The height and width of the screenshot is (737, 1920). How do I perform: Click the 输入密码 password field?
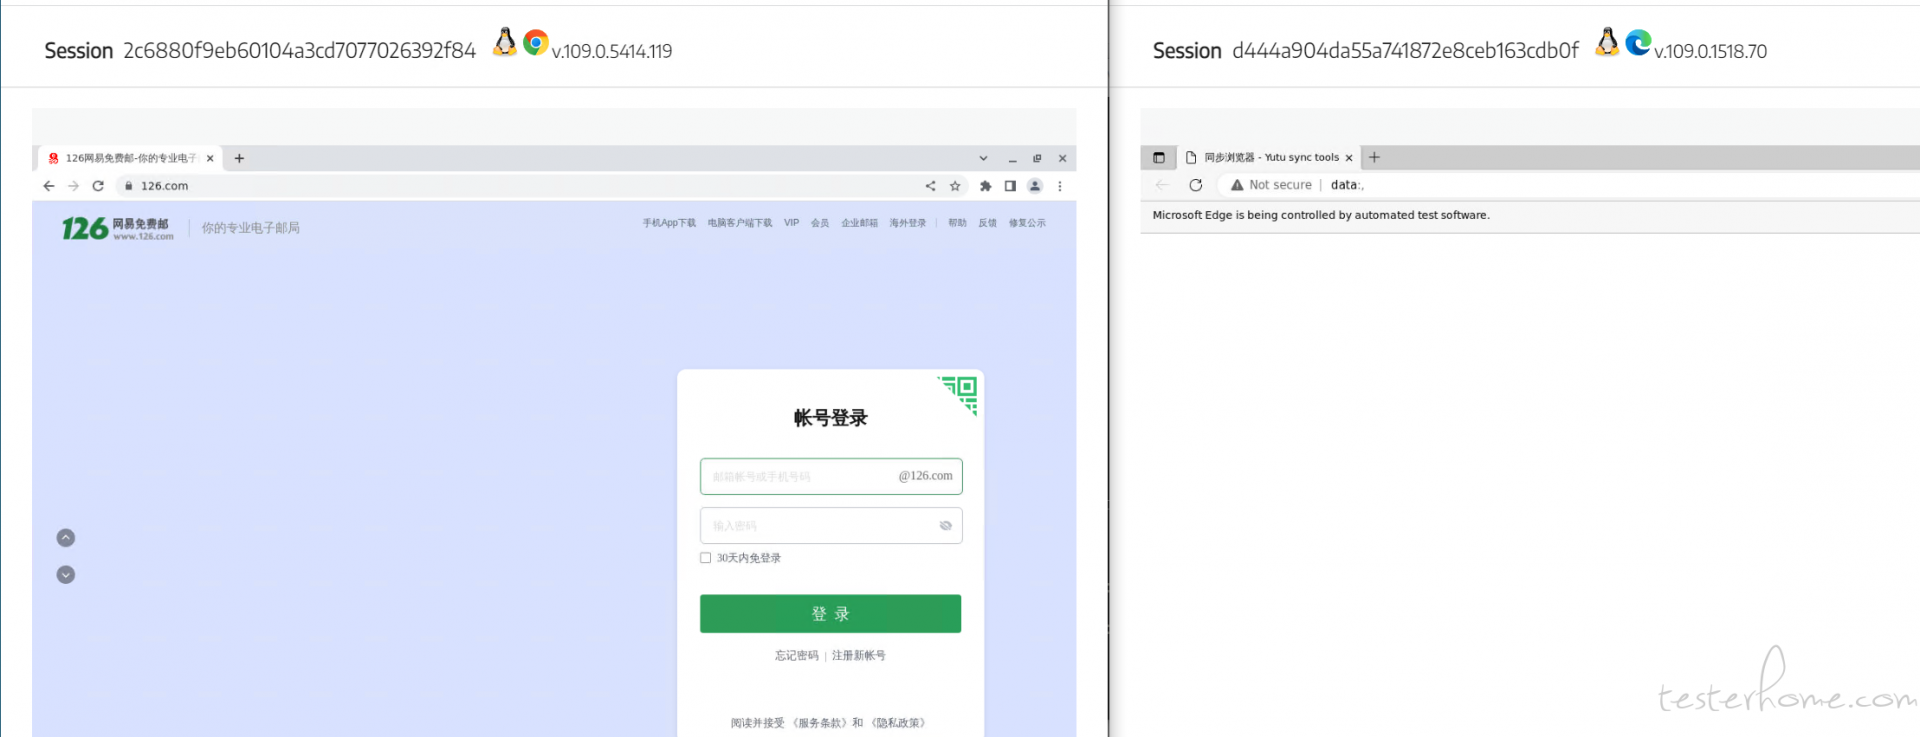[831, 526]
